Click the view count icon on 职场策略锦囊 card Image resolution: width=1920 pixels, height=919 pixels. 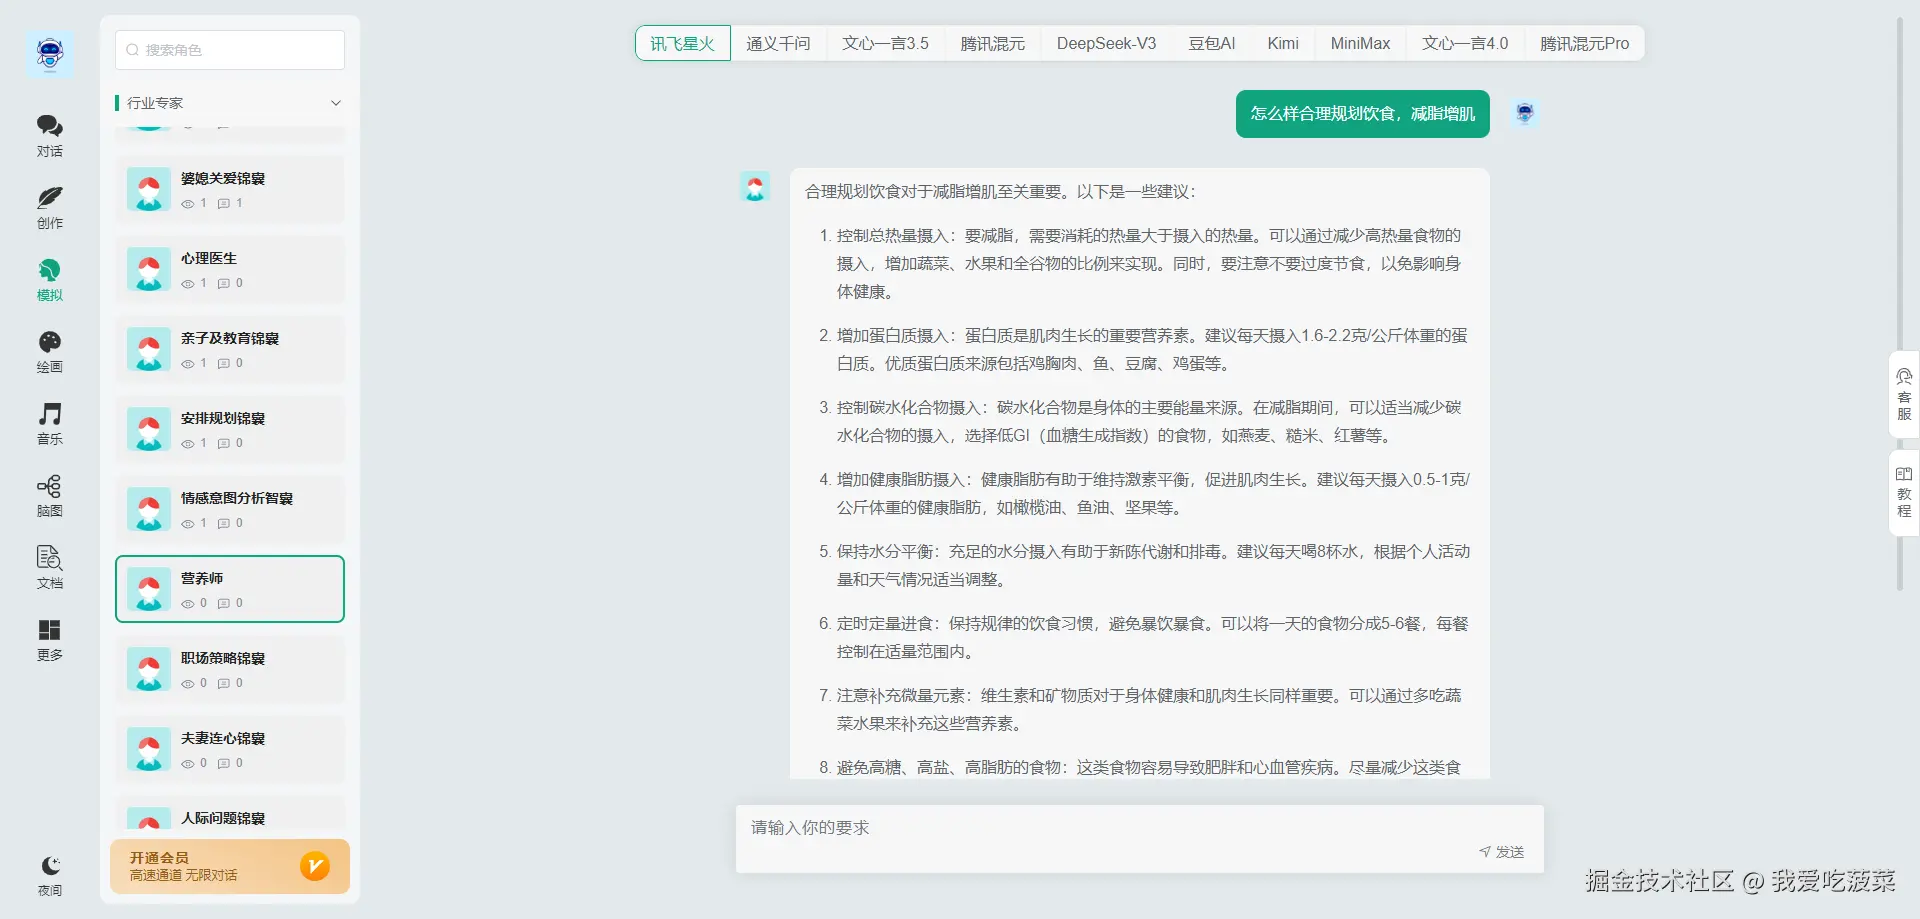188,684
